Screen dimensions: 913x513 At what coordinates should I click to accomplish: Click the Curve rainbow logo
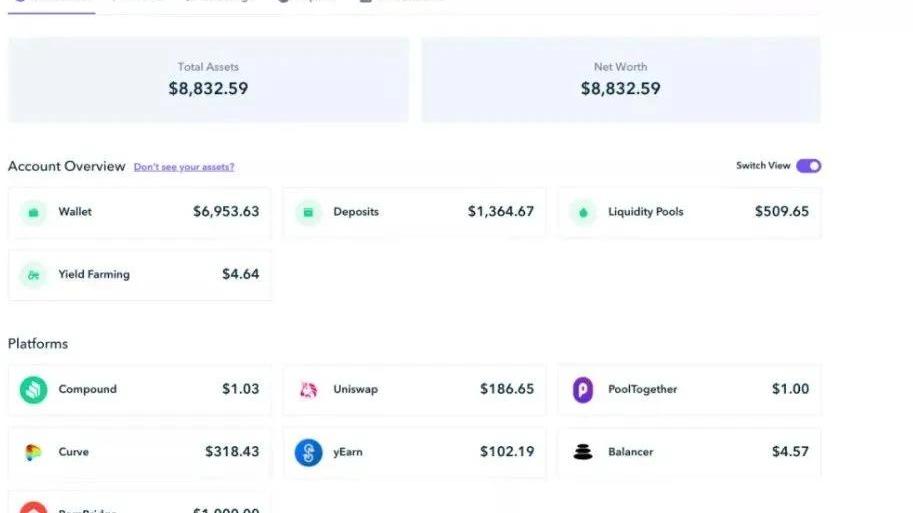tap(33, 452)
